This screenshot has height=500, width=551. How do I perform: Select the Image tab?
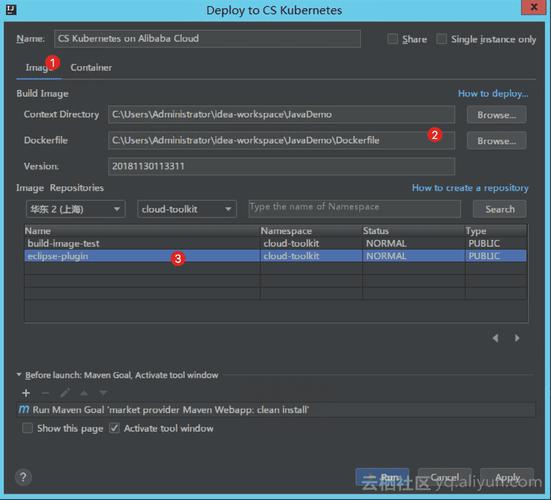[x=39, y=67]
